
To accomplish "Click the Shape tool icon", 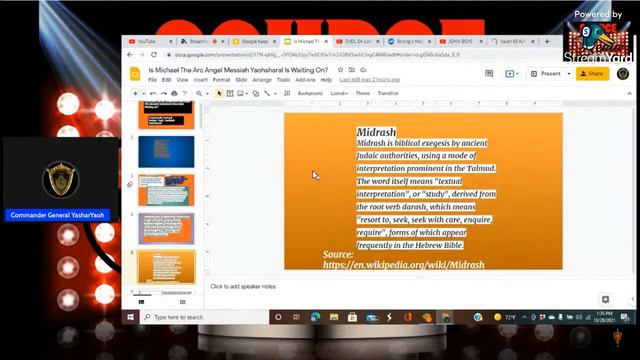I will (256, 93).
